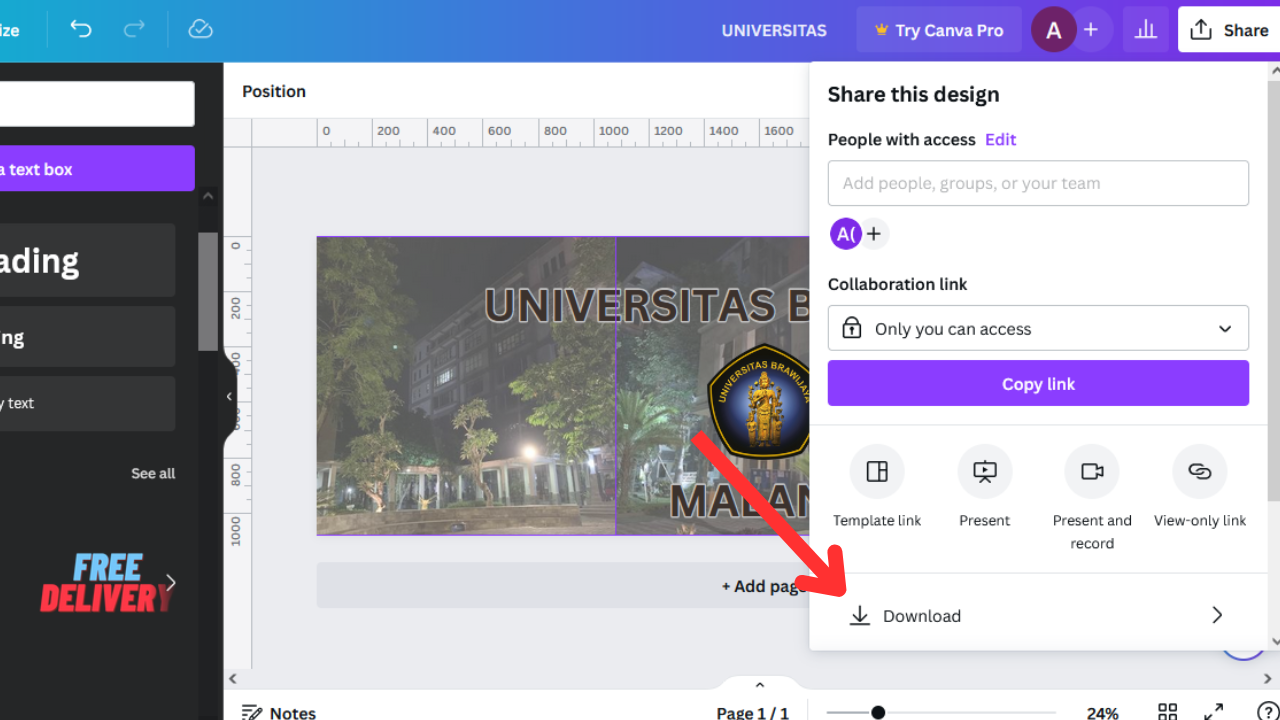Open the purple A account avatar
1280x720 pixels.
point(1053,30)
